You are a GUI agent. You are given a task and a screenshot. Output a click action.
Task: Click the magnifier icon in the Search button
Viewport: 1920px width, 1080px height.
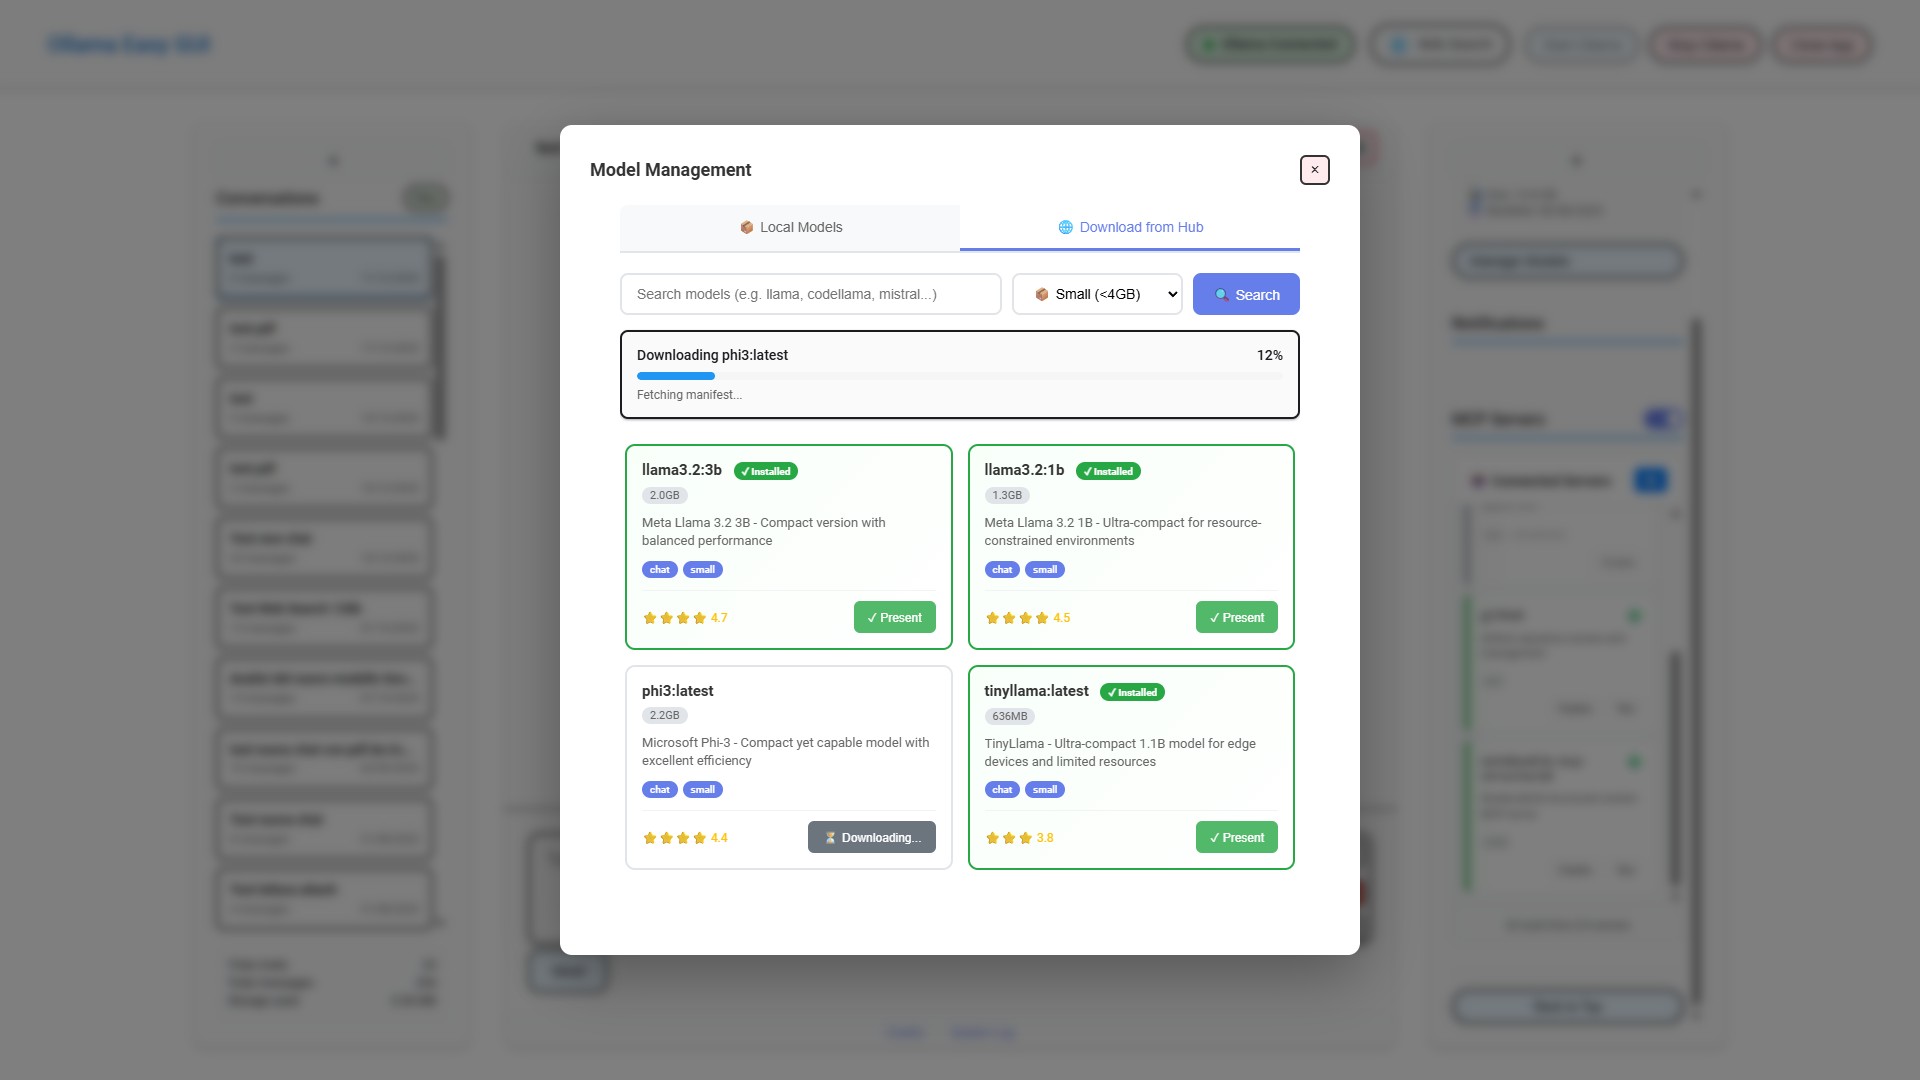1221,295
